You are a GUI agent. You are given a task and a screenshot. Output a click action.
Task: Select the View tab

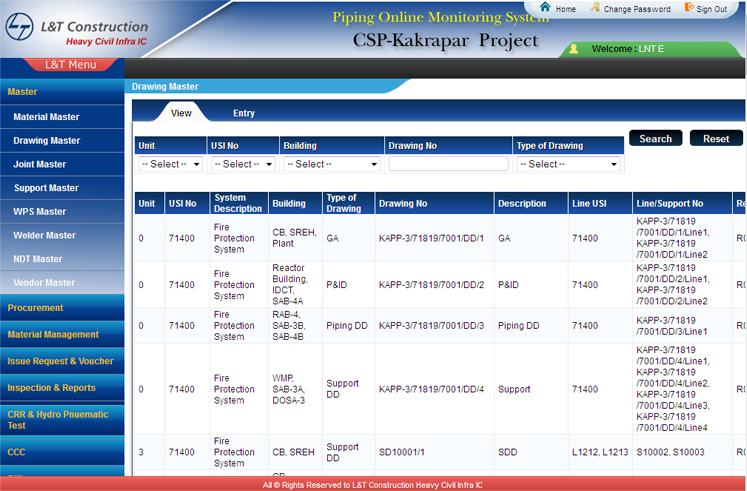click(181, 113)
